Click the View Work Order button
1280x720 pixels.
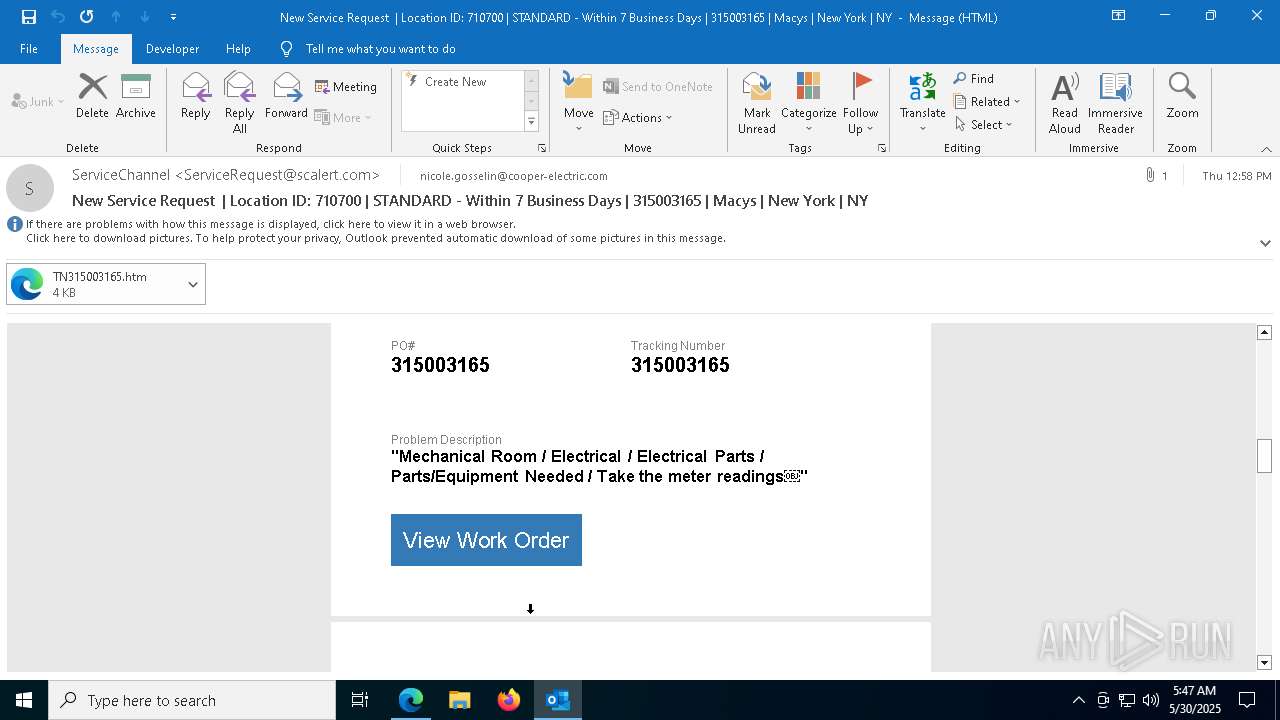[486, 540]
